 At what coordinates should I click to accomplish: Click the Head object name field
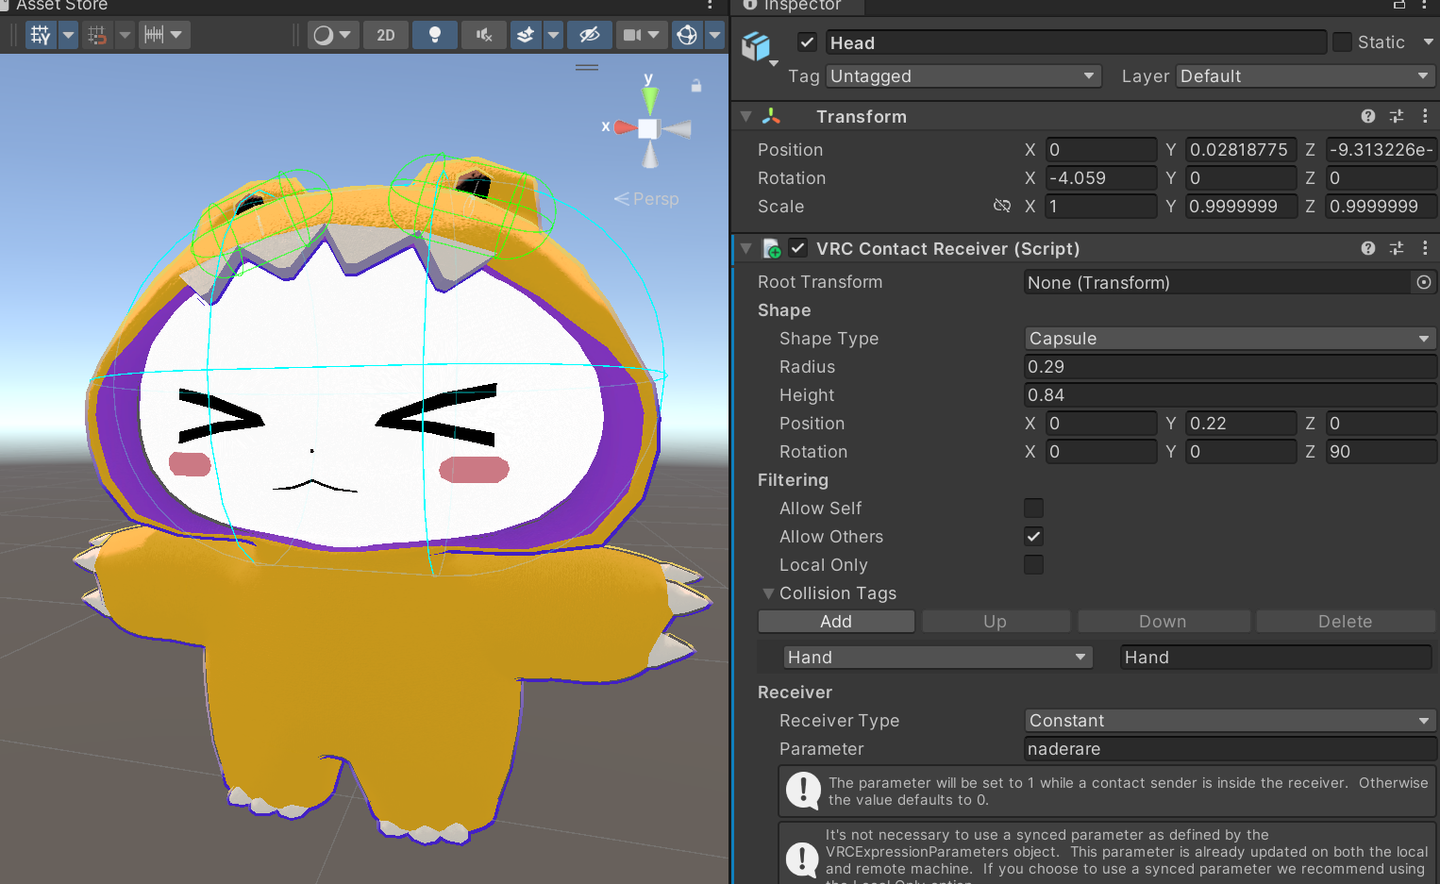1076,42
